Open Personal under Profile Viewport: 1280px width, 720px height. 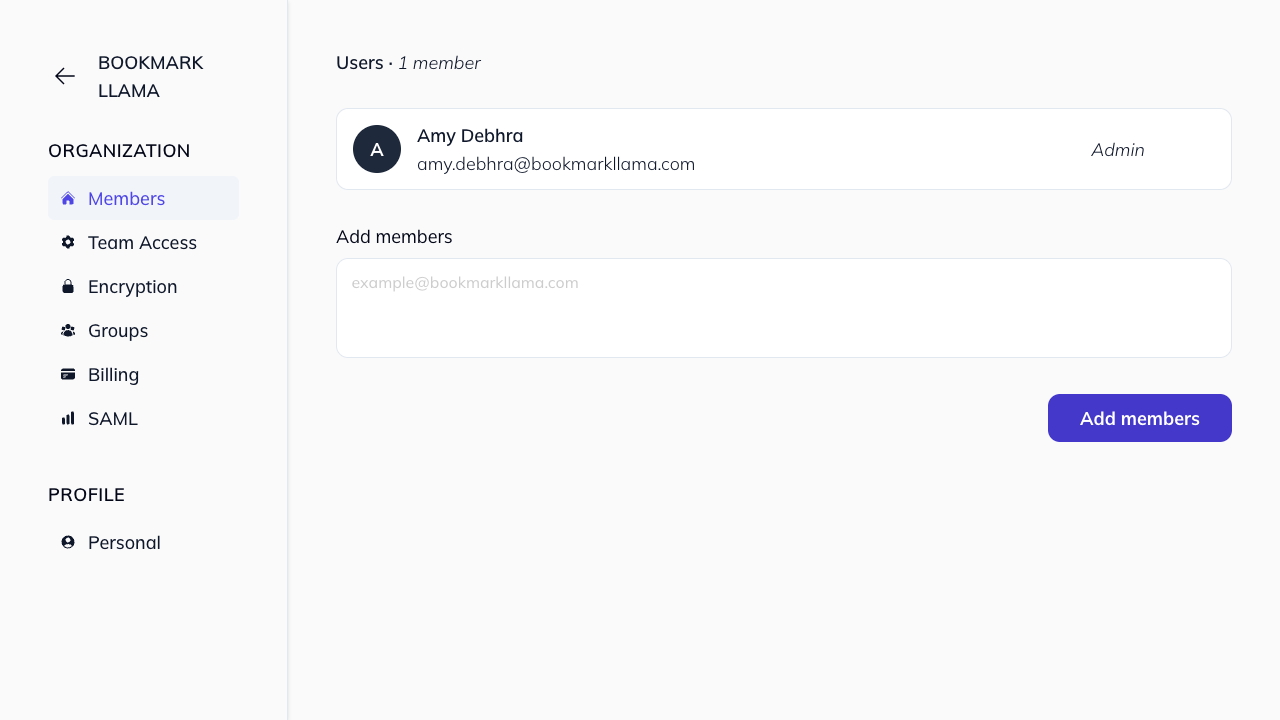(124, 542)
